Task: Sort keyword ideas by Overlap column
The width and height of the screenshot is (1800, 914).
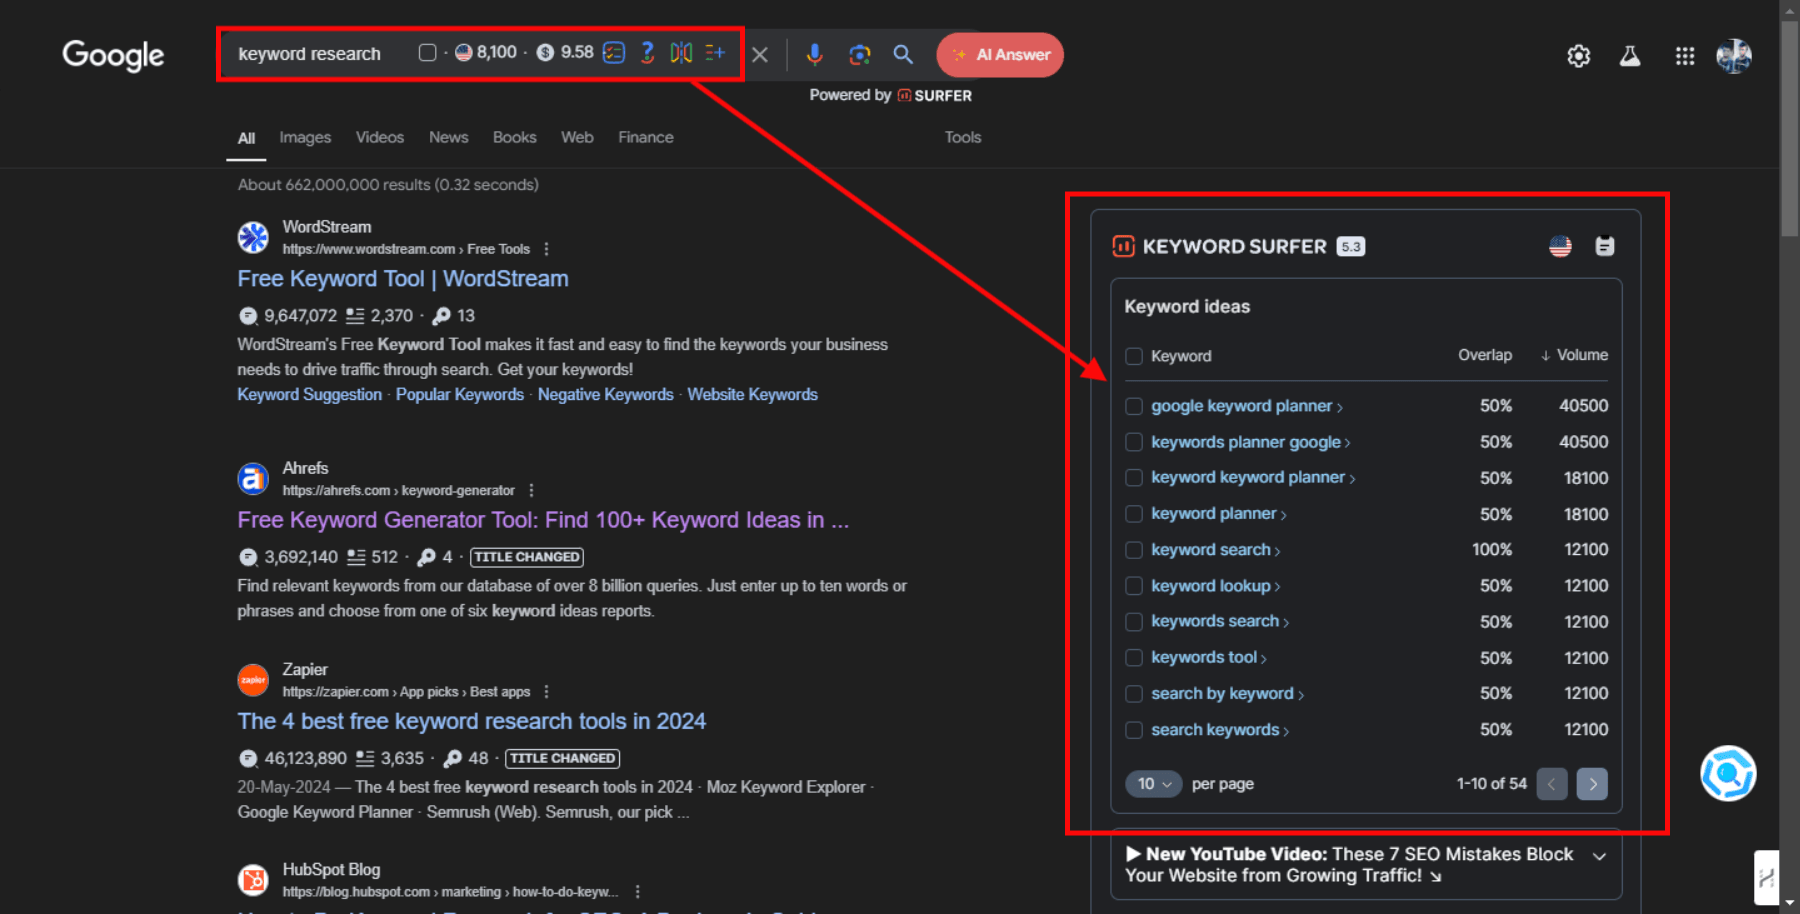Action: coord(1485,355)
